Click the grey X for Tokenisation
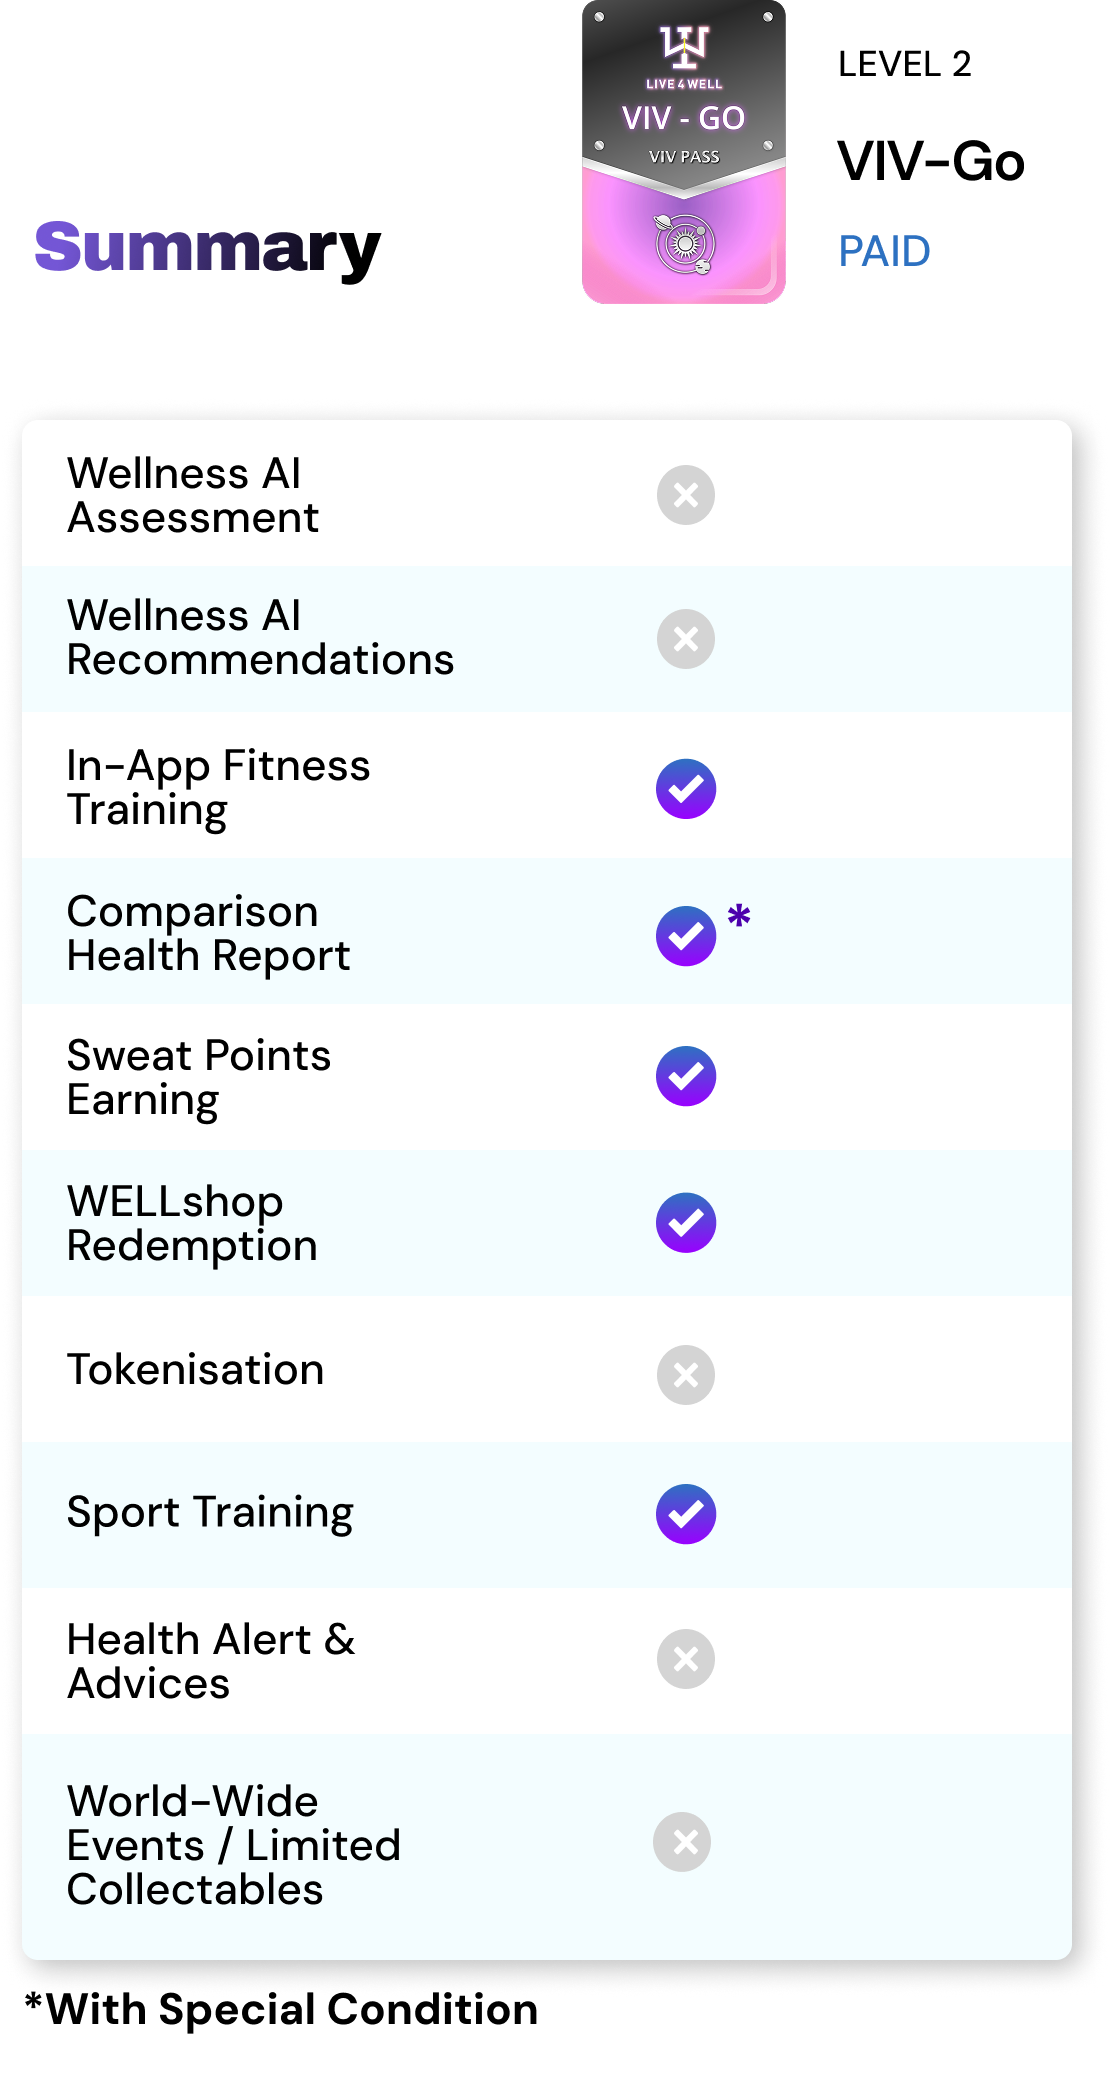Image resolution: width=1110 pixels, height=2080 pixels. click(686, 1375)
